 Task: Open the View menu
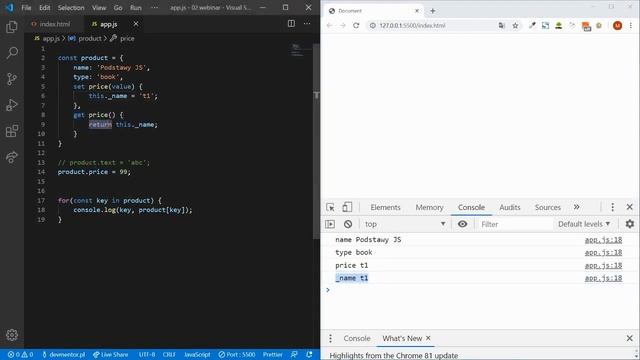(99, 8)
